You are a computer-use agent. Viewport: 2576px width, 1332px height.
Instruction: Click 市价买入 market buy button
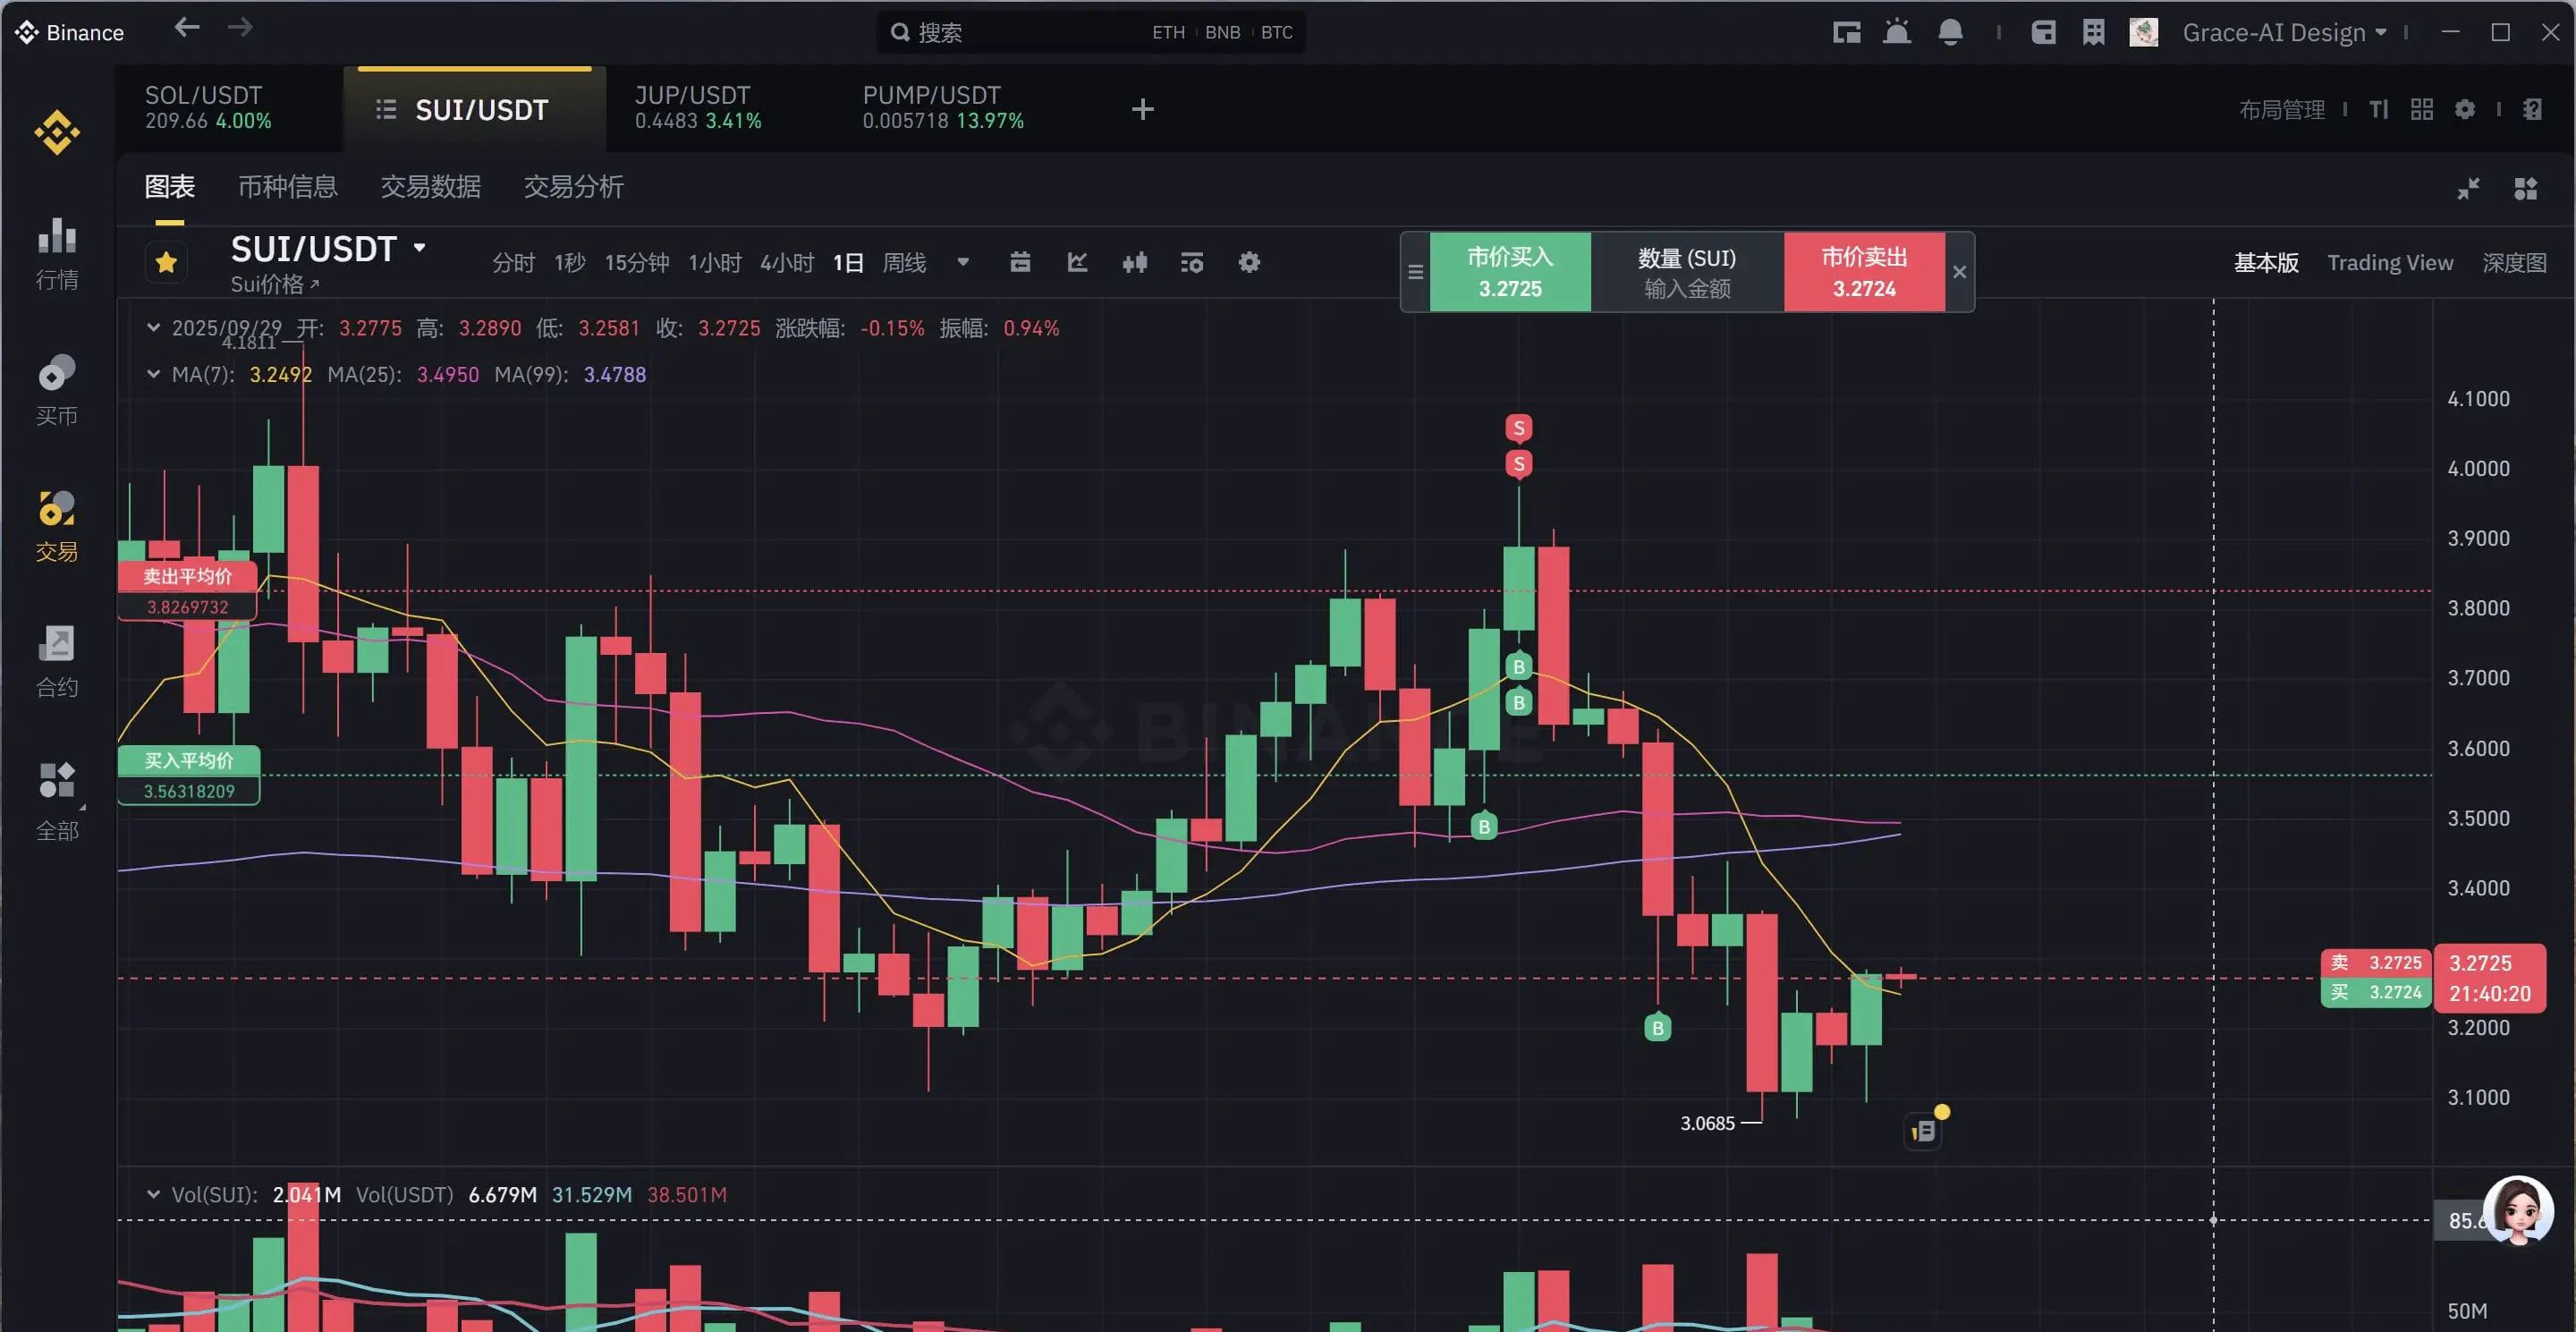(x=1509, y=272)
